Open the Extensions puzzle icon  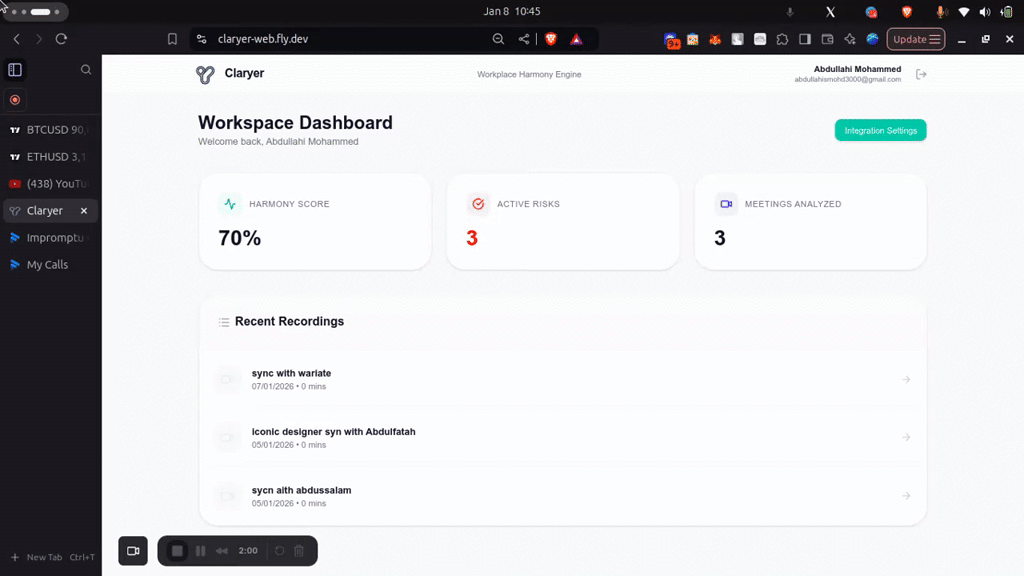click(x=782, y=39)
